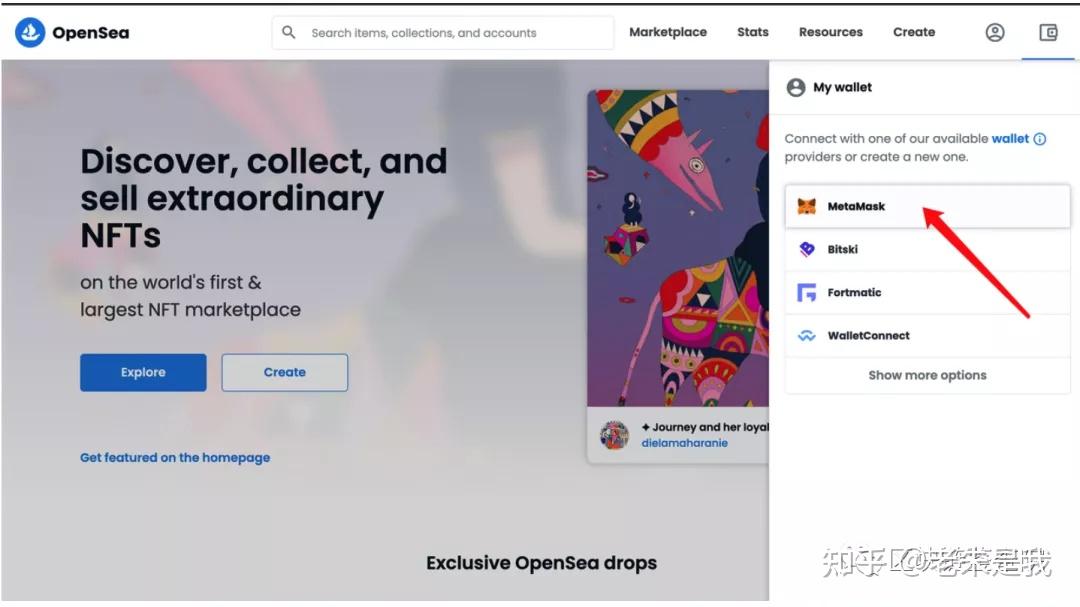The width and height of the screenshot is (1080, 607).
Task: Select WalletConnect wallet option
Action: pos(927,336)
